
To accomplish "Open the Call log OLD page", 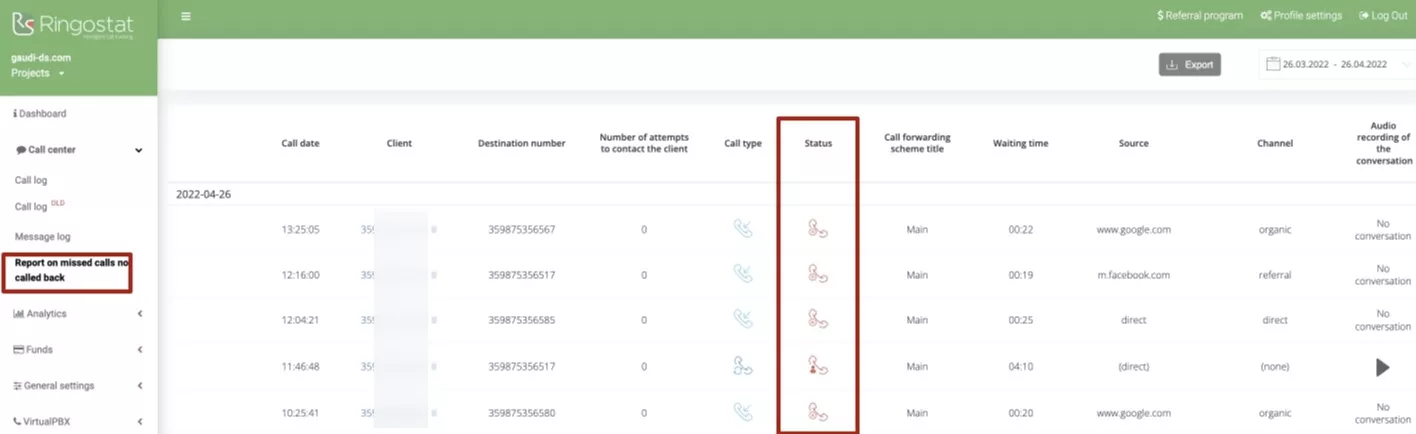I will tap(39, 207).
